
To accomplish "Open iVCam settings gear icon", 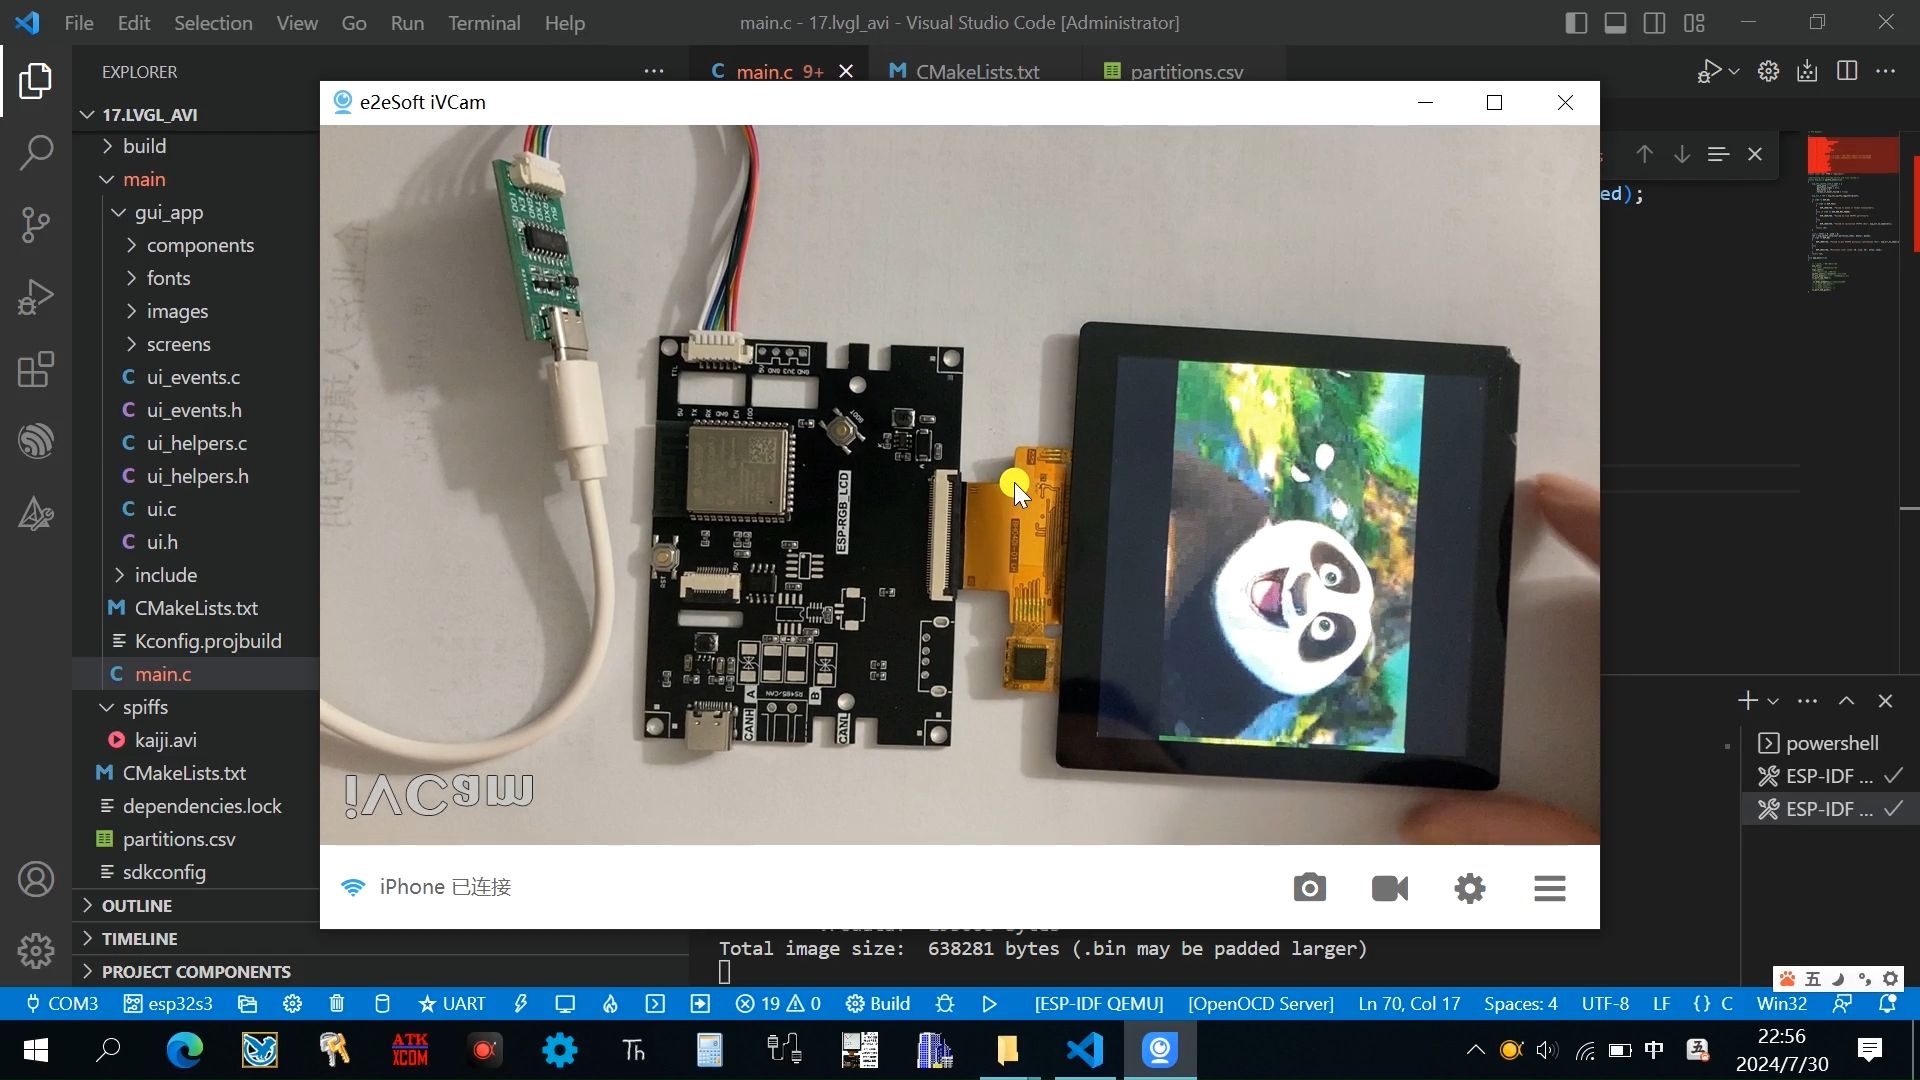I will pyautogui.click(x=1469, y=886).
